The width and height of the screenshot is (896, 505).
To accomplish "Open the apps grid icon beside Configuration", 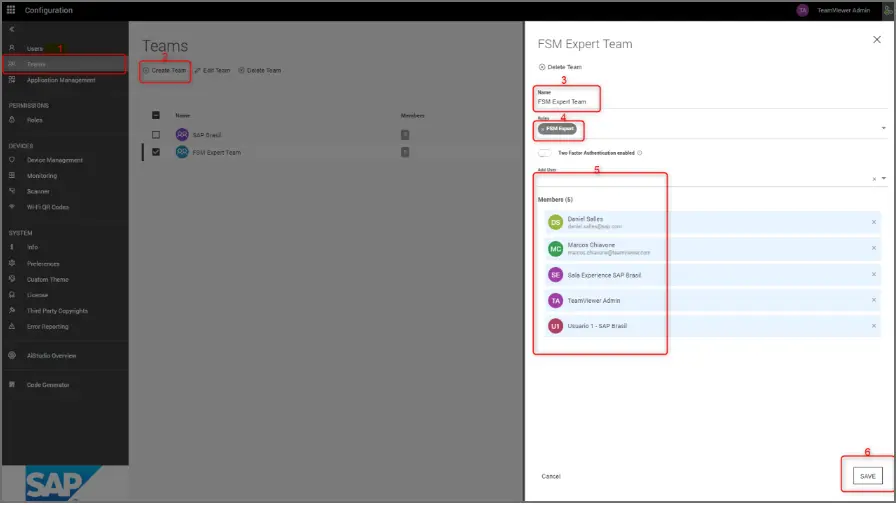I will tap(11, 10).
